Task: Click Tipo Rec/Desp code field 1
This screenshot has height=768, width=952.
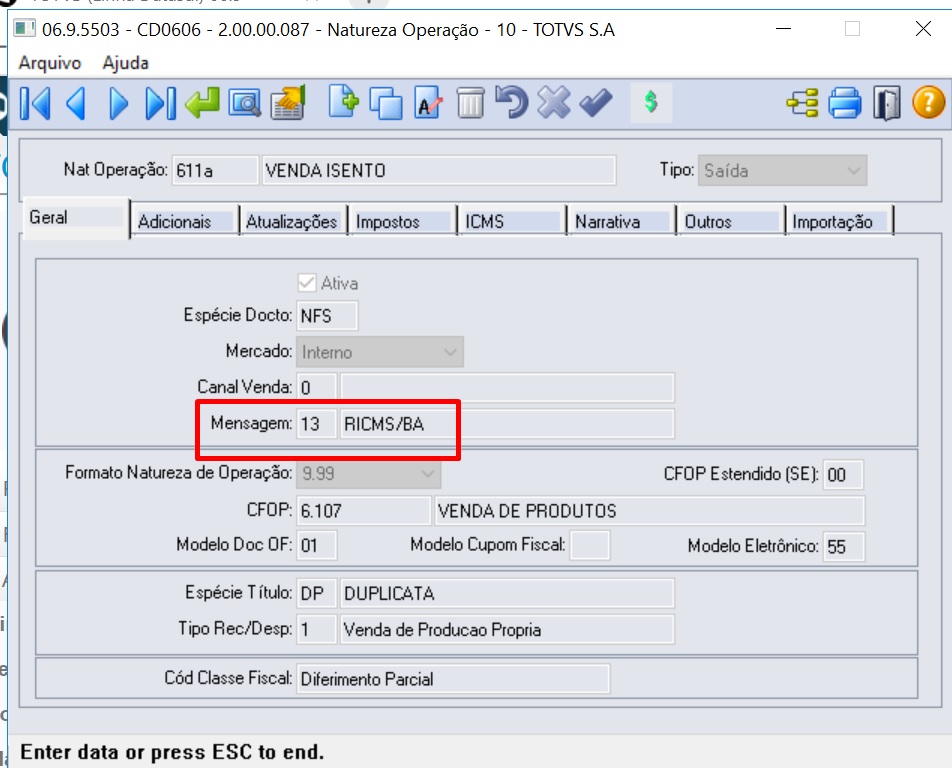Action: tap(316, 630)
